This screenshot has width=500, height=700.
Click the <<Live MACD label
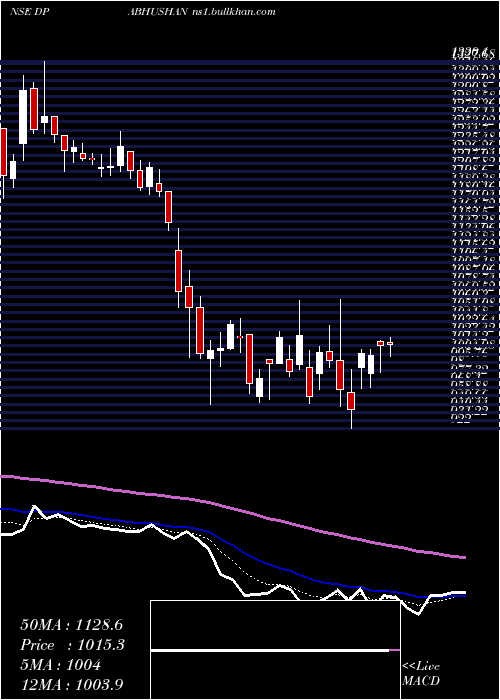coord(421,673)
